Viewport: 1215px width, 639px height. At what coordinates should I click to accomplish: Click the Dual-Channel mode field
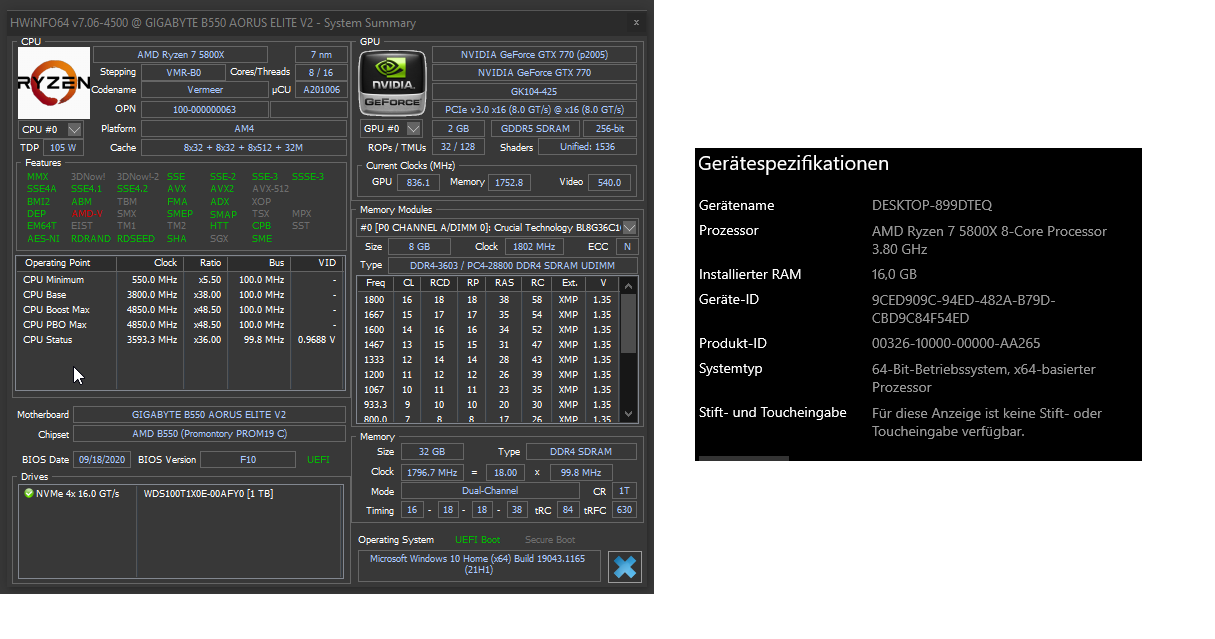[x=490, y=491]
